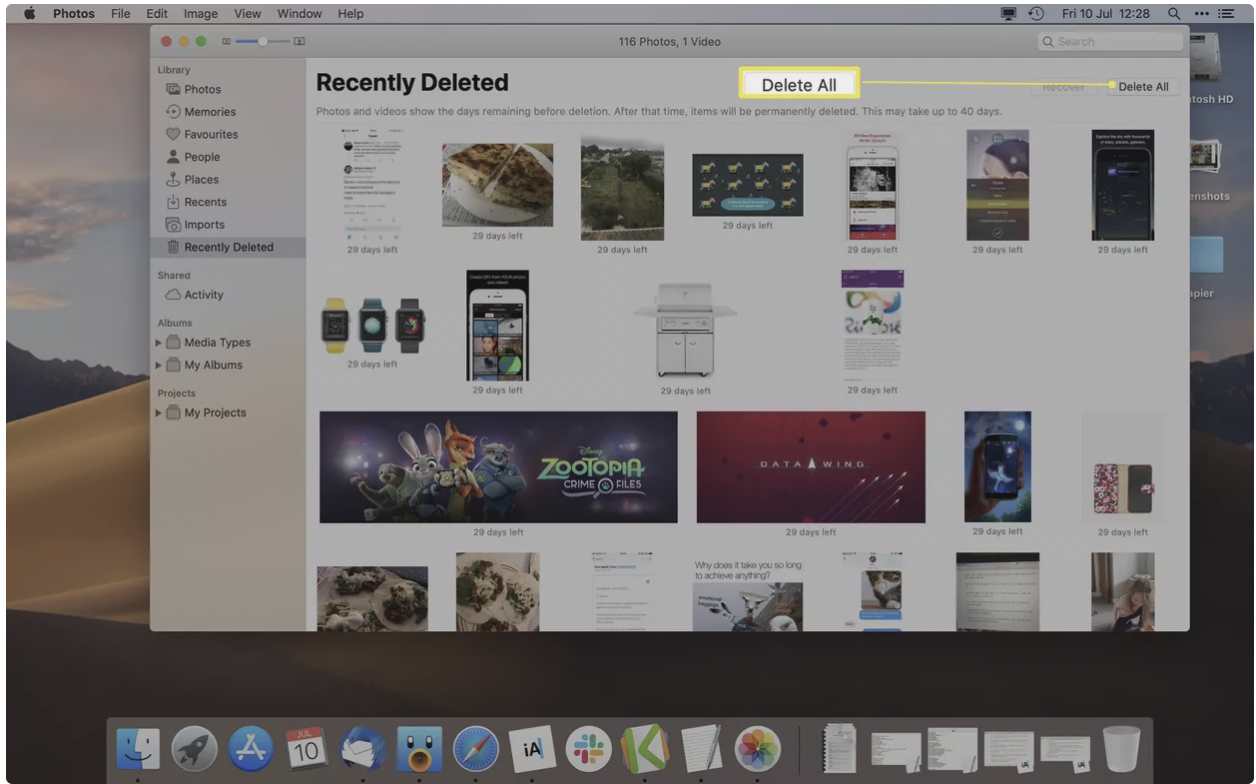Open the People album
This screenshot has width=1256, height=784.
coord(201,157)
